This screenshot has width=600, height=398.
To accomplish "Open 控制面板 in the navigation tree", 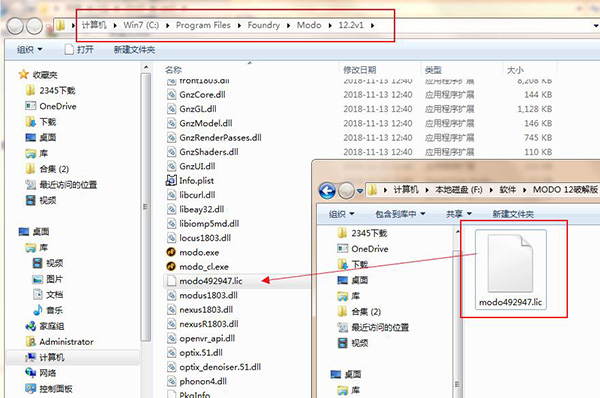I will tap(49, 389).
